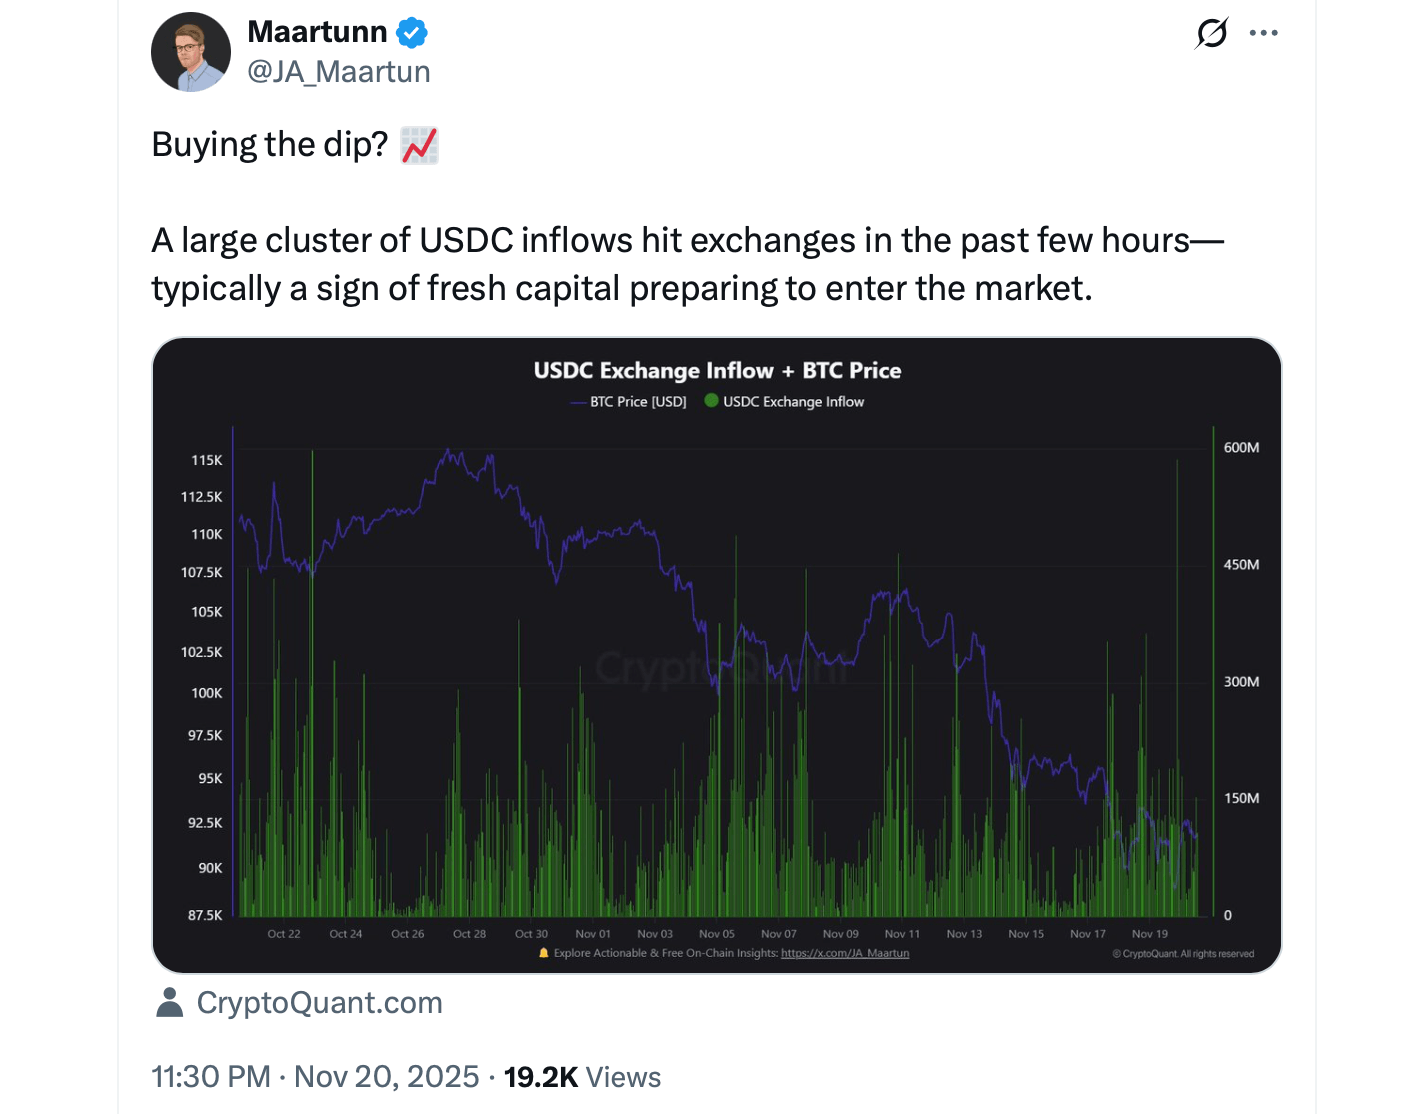Click the Grok slashed-circle icon
1402x1114 pixels.
click(1211, 33)
